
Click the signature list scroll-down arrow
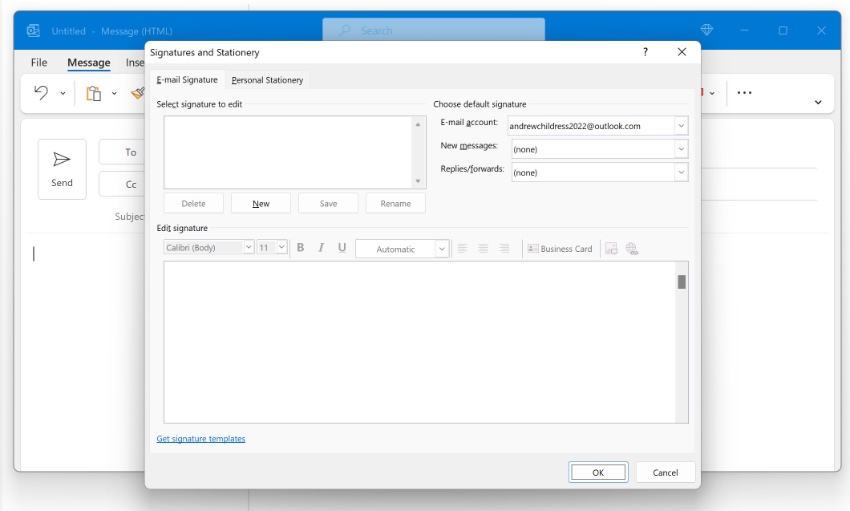pyautogui.click(x=417, y=180)
